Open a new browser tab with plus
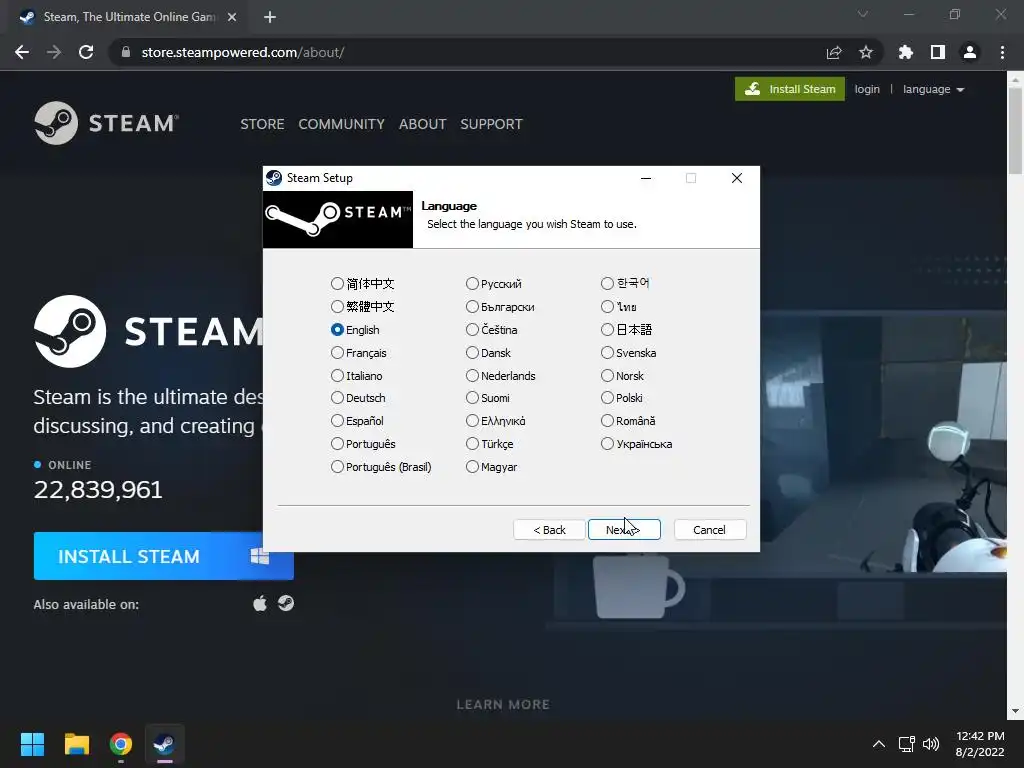This screenshot has width=1024, height=768. [x=270, y=17]
